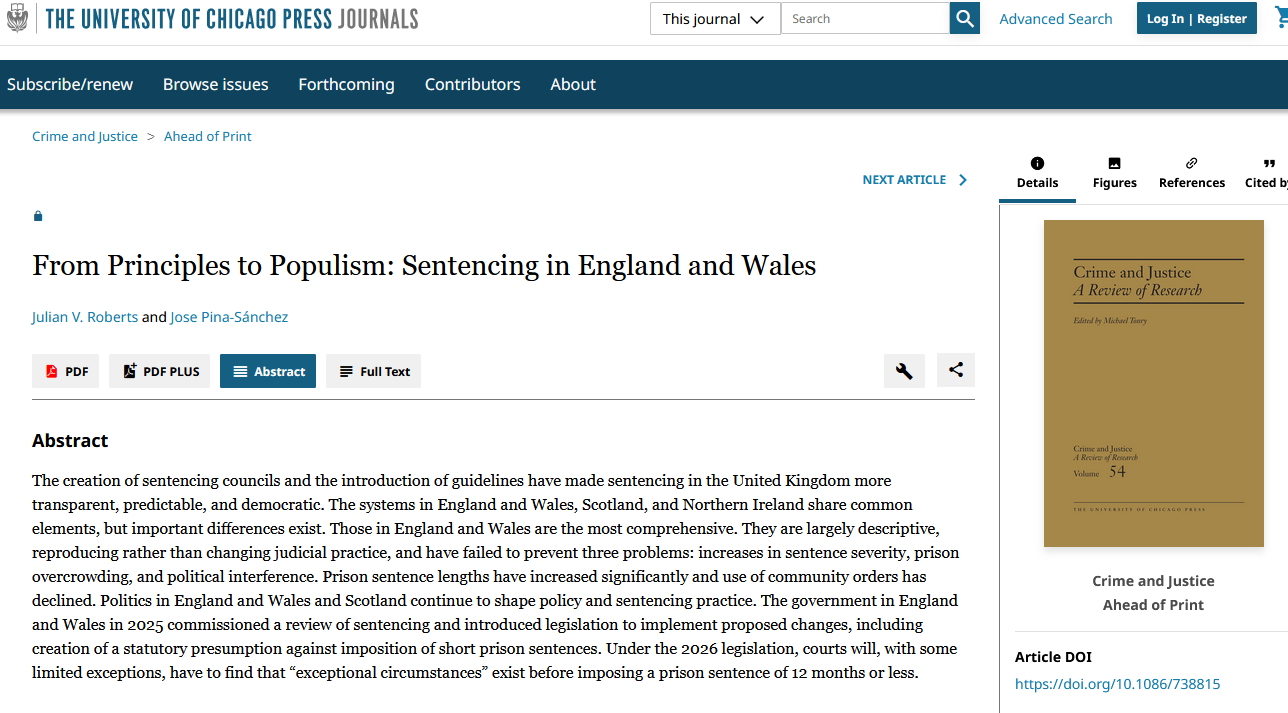The image size is (1288, 713).
Task: Open the Contributors menu item
Action: point(472,85)
